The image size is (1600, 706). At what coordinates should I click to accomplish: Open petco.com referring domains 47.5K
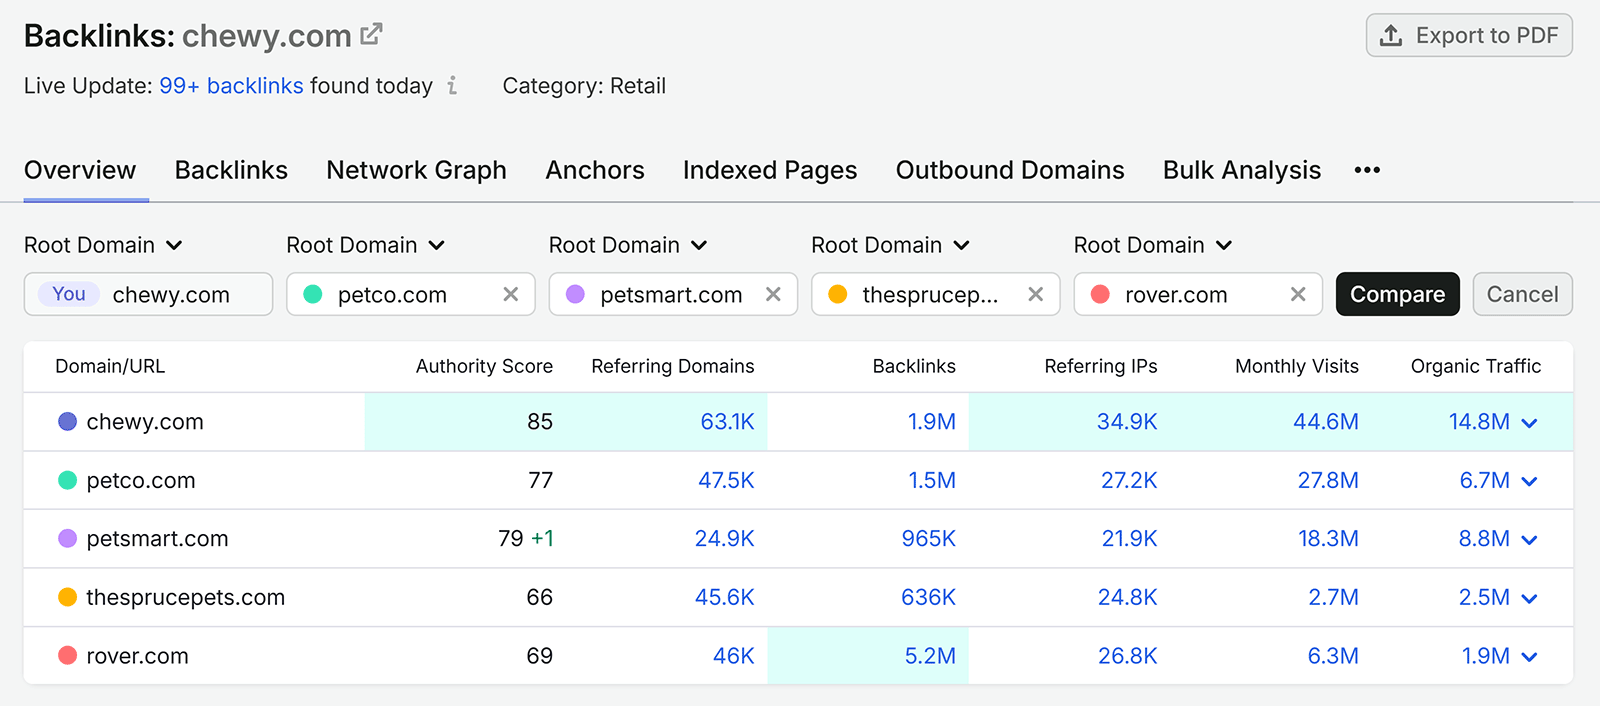click(x=726, y=480)
